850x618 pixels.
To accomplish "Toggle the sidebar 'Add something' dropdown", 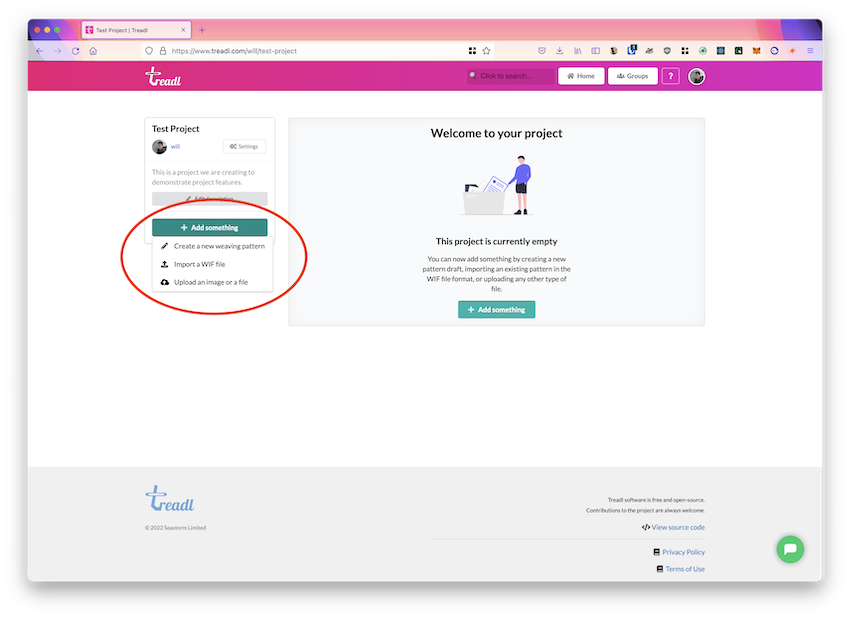I will click(210, 228).
